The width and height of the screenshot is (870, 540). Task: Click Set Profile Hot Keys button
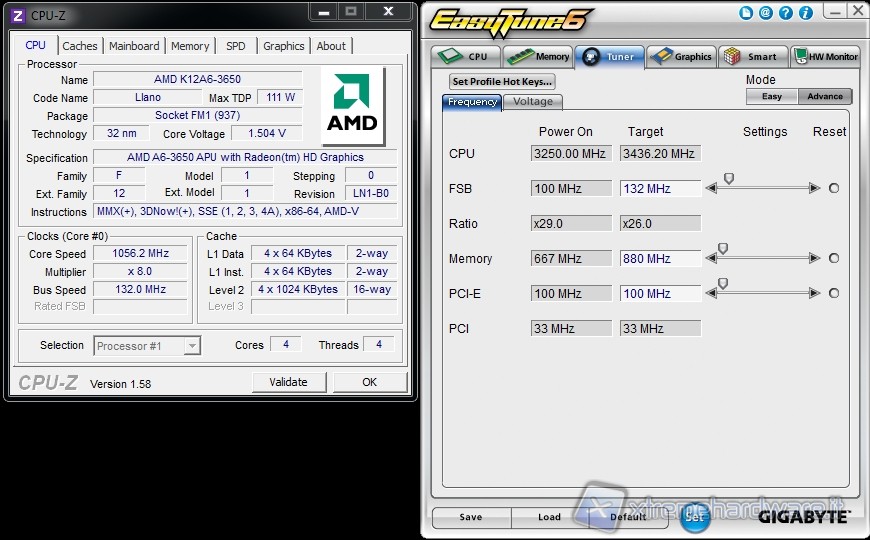point(502,82)
